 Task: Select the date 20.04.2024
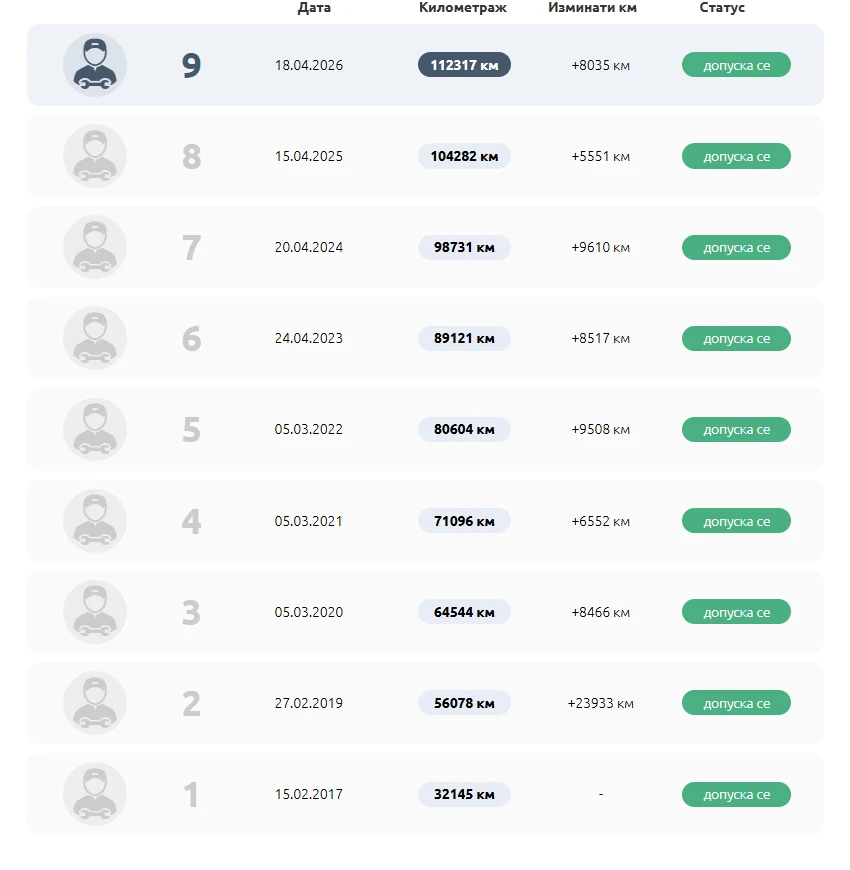(308, 247)
